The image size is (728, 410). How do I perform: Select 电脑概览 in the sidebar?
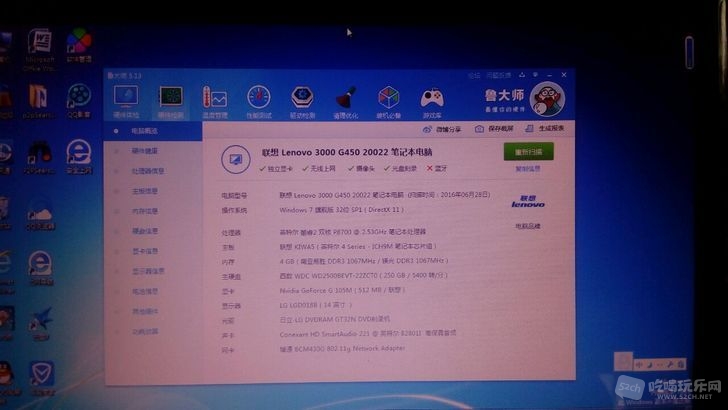153,131
